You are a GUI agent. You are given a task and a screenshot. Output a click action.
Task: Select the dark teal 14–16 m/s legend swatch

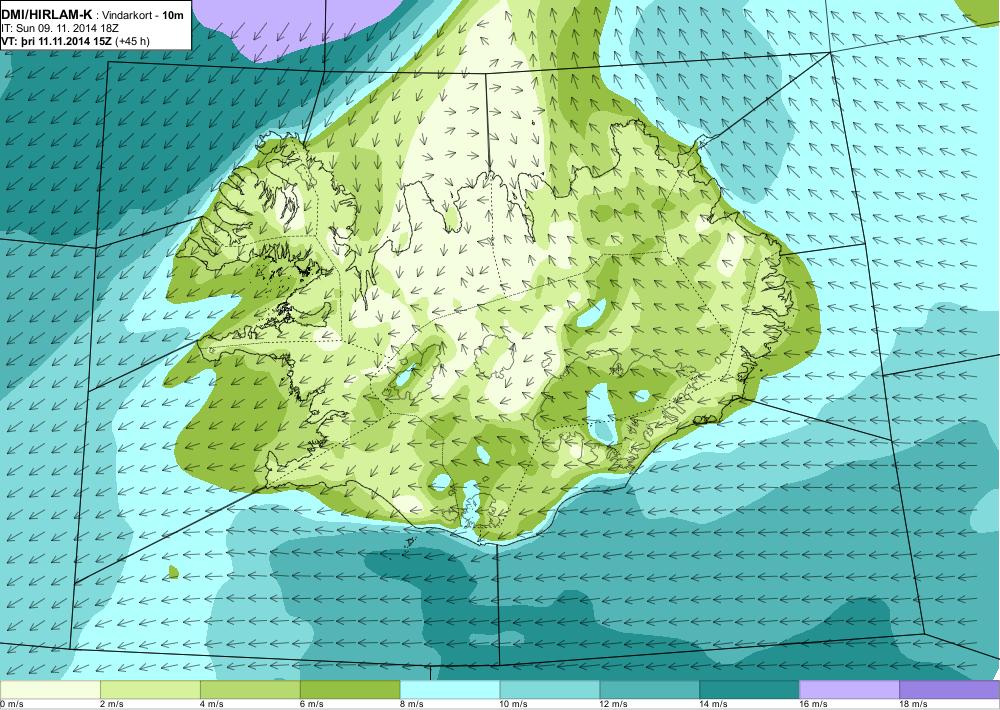749,690
